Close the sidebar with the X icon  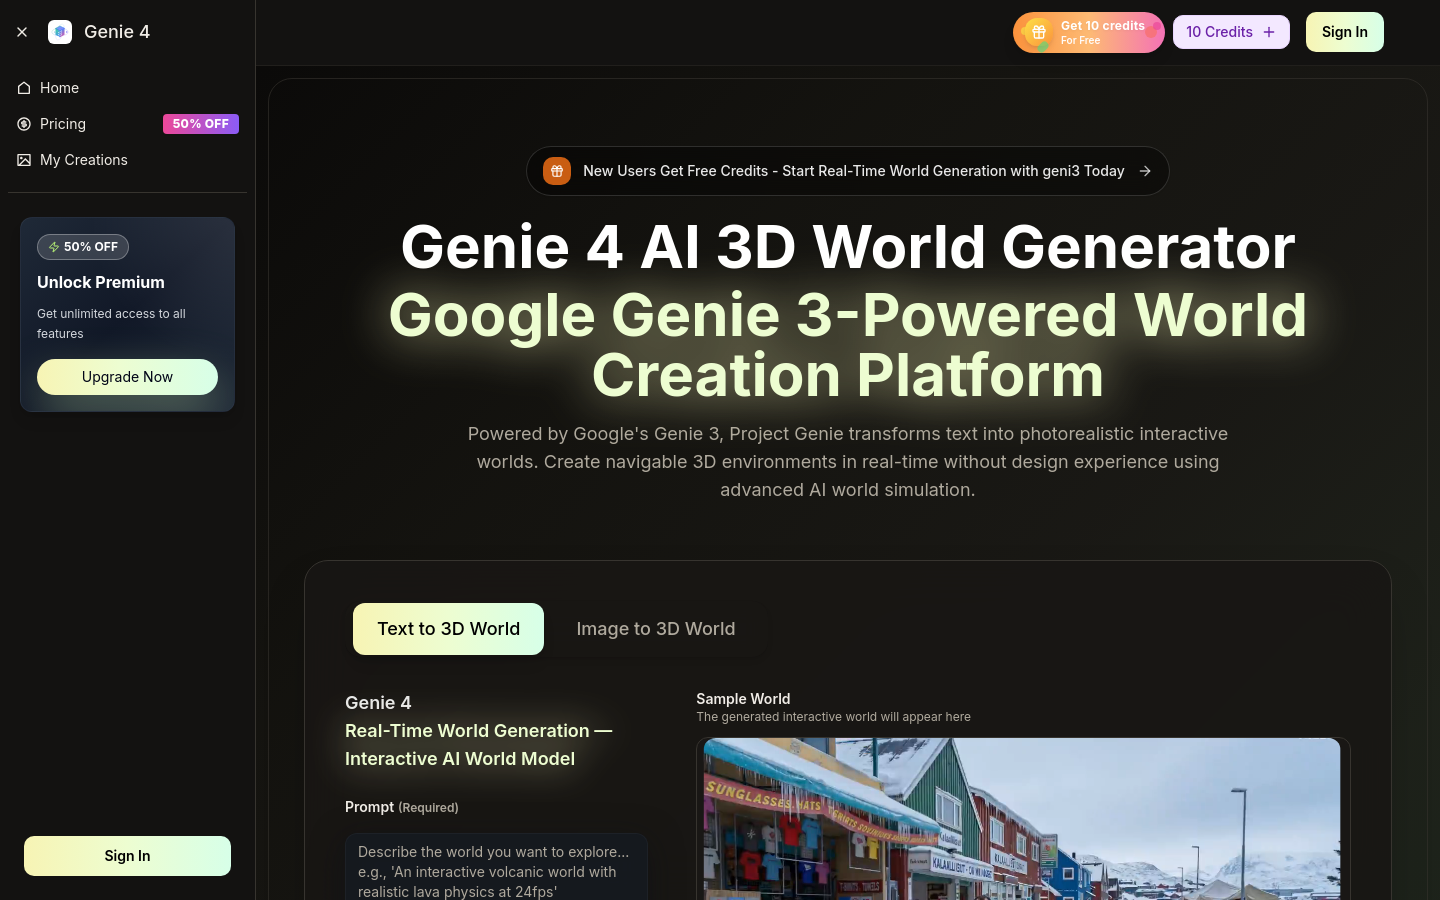22,32
